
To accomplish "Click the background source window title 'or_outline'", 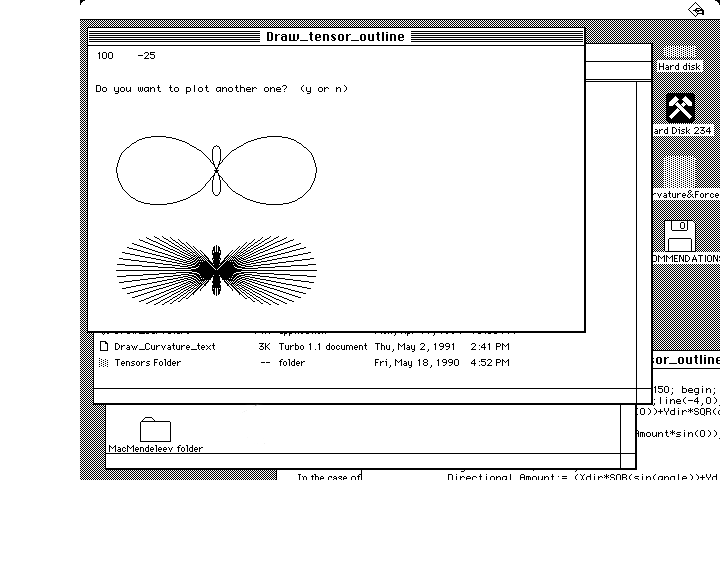I will pos(686,360).
